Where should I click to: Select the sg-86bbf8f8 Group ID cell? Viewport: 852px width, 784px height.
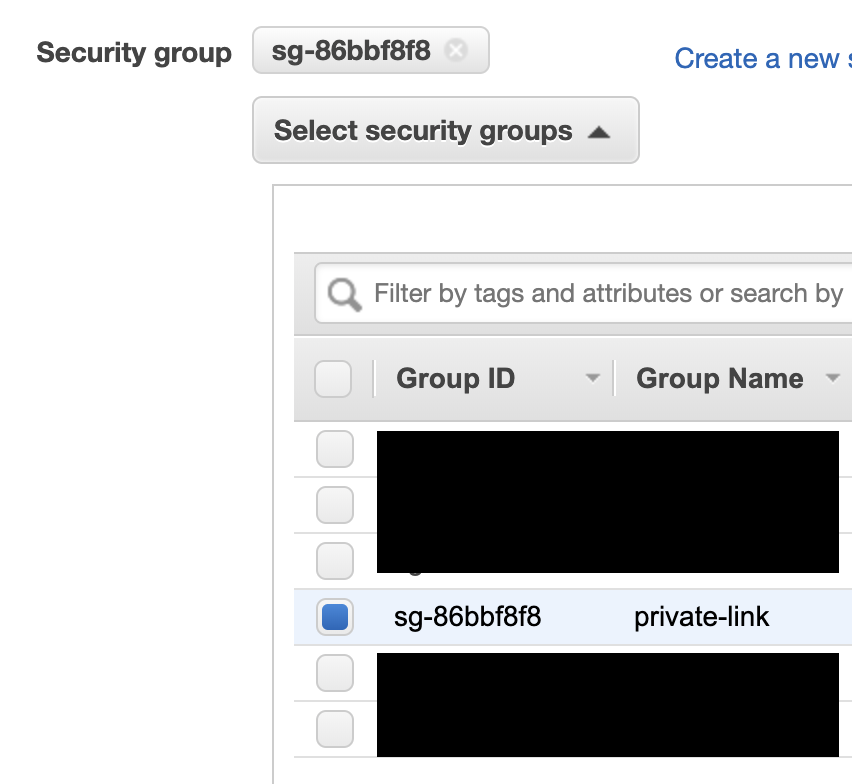click(467, 617)
